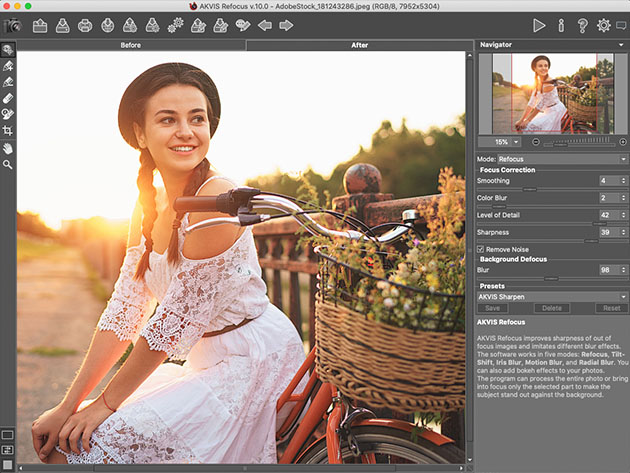Click the Print image icon
This screenshot has width=630, height=473.
click(85, 25)
